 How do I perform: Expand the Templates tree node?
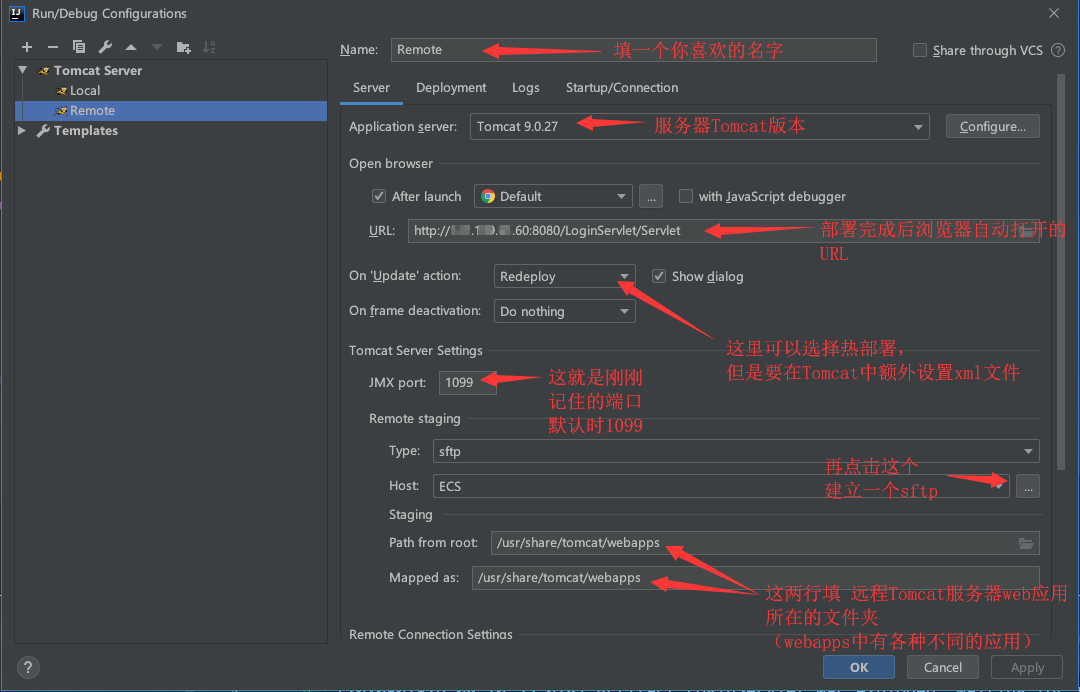pyautogui.click(x=22, y=130)
